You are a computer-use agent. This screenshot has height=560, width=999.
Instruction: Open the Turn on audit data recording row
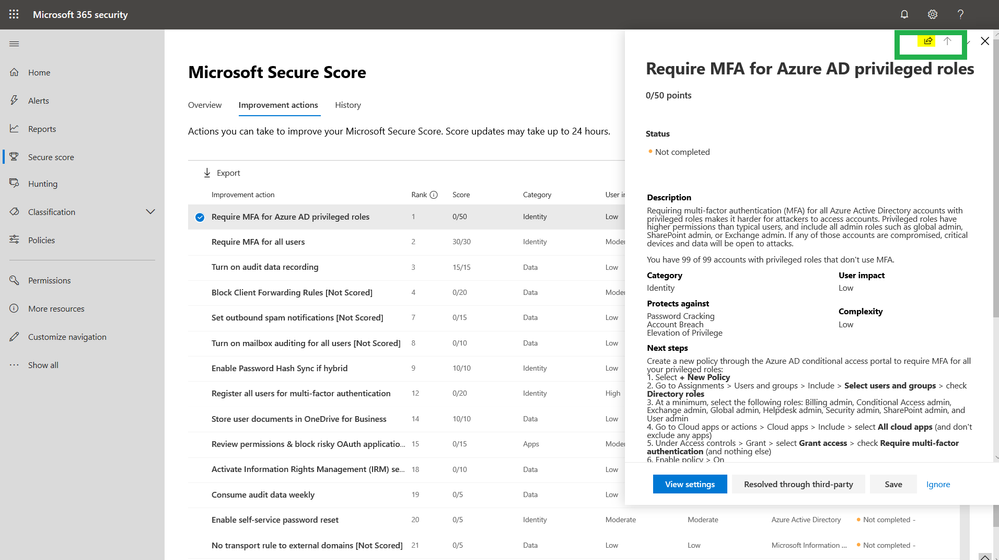point(406,268)
